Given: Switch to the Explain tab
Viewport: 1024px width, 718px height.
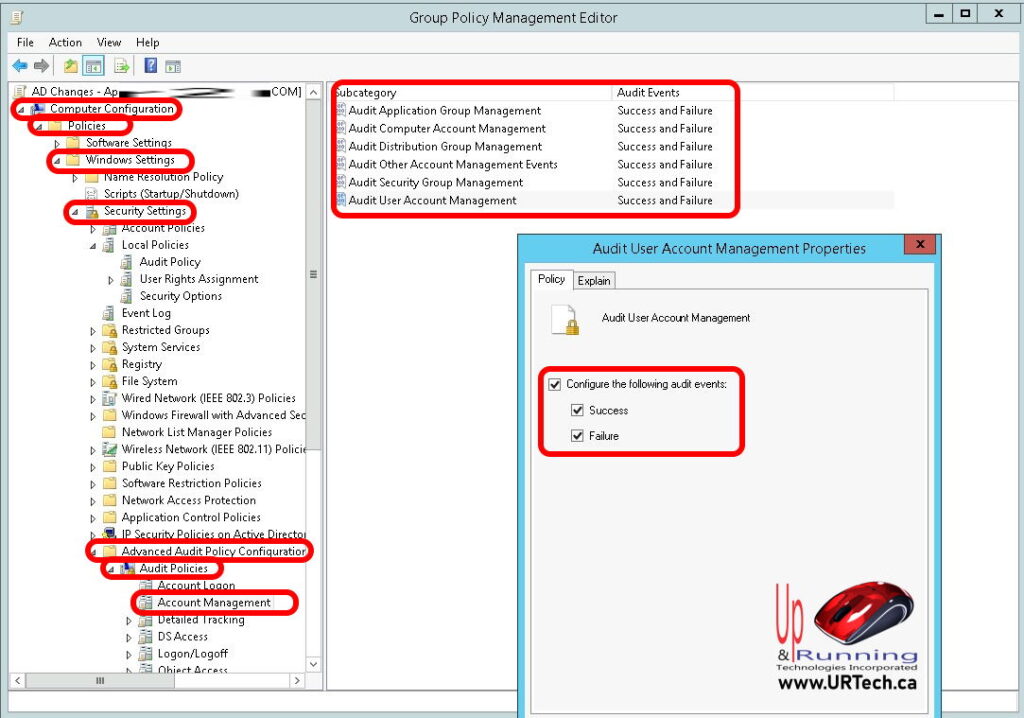Looking at the screenshot, I should click(x=594, y=280).
